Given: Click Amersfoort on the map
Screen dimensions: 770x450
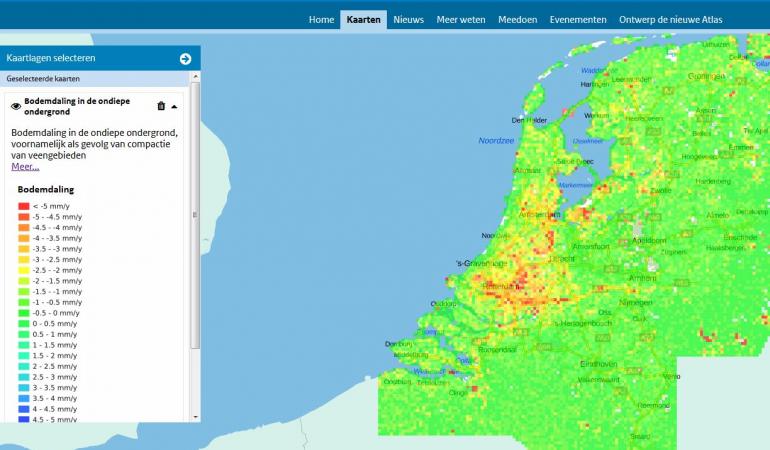Looking at the screenshot, I should (x=591, y=247).
